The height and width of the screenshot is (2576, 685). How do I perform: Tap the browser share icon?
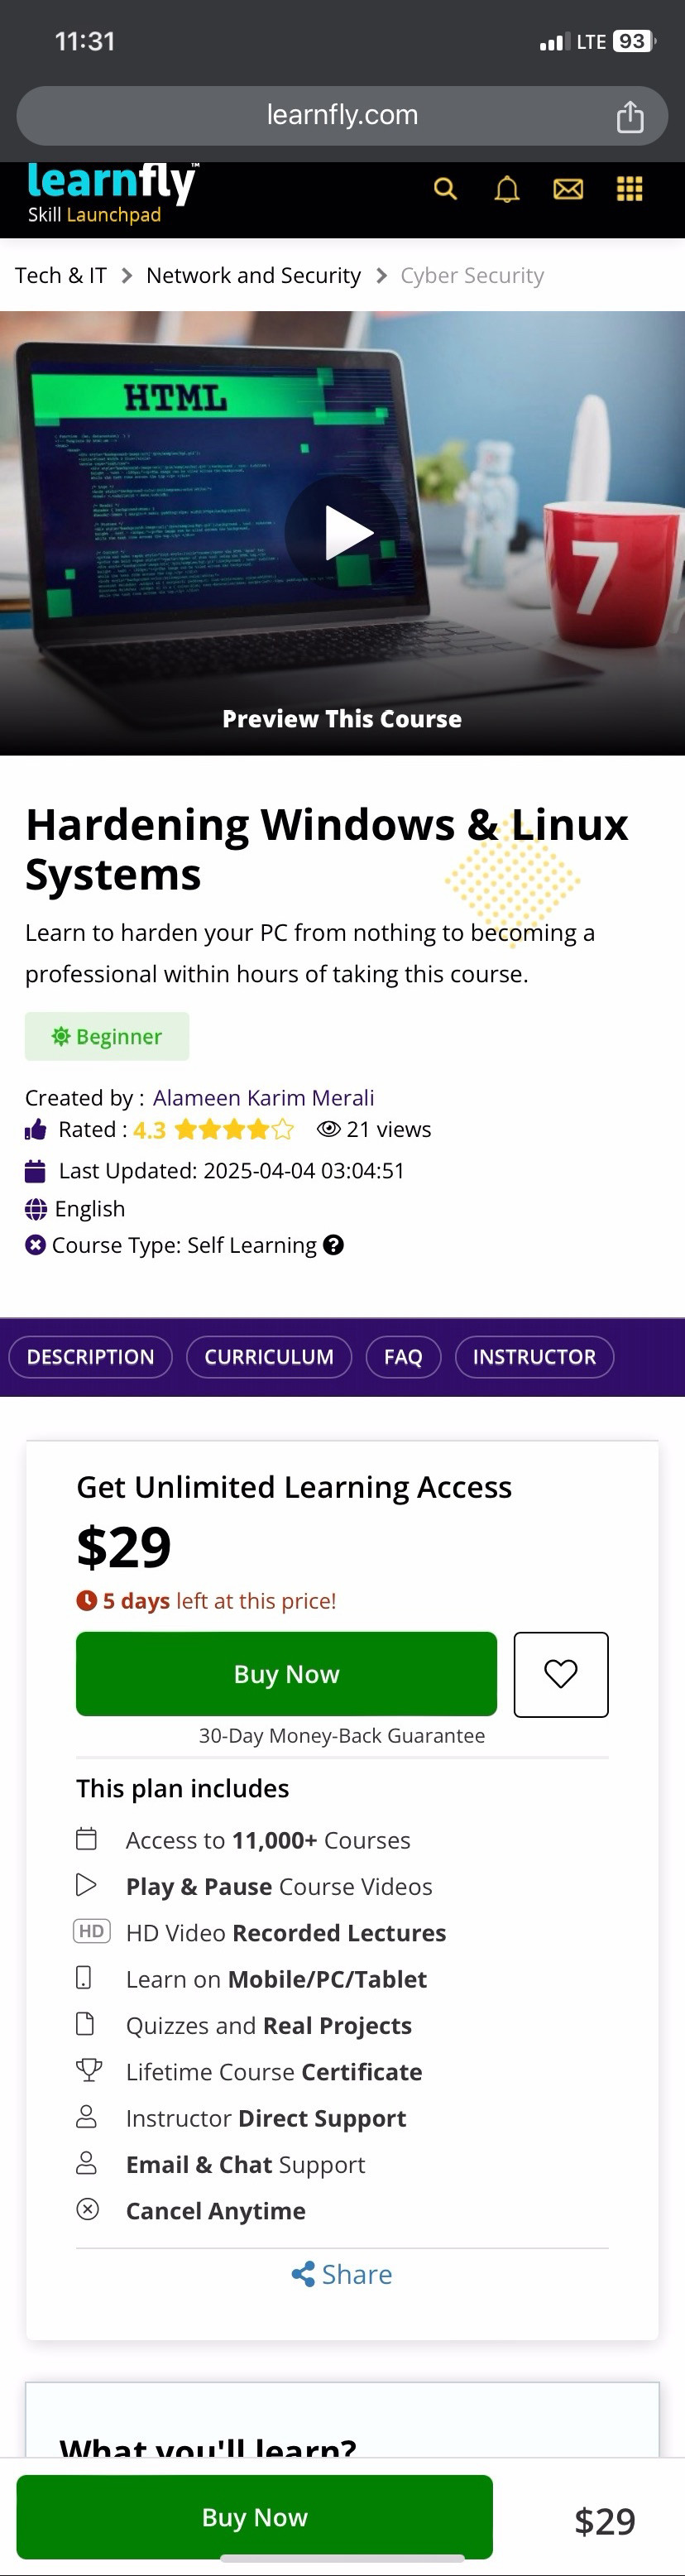tap(630, 116)
